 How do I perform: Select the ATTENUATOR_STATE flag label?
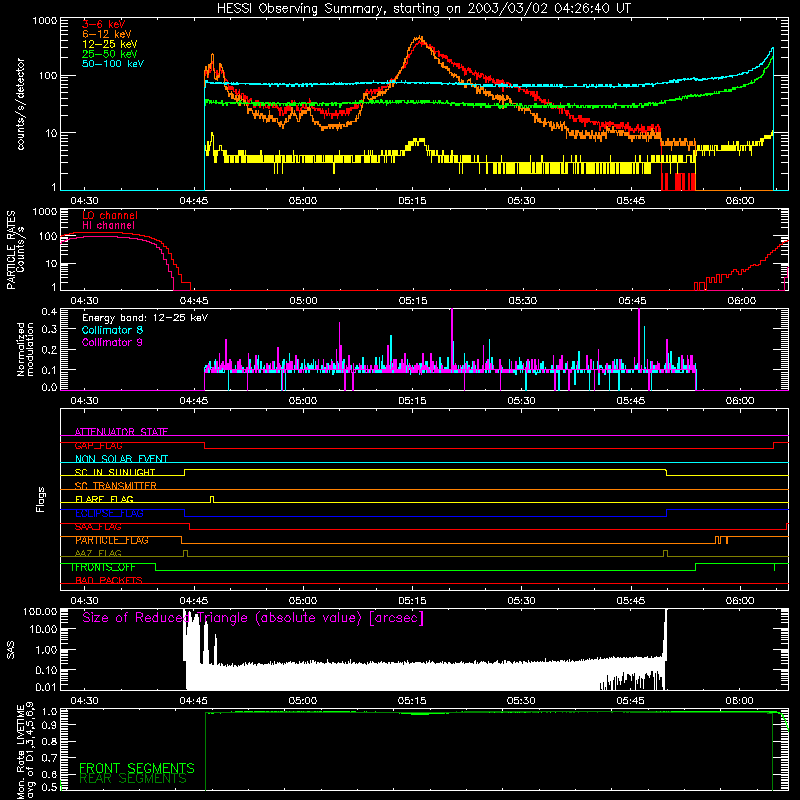coord(121,432)
